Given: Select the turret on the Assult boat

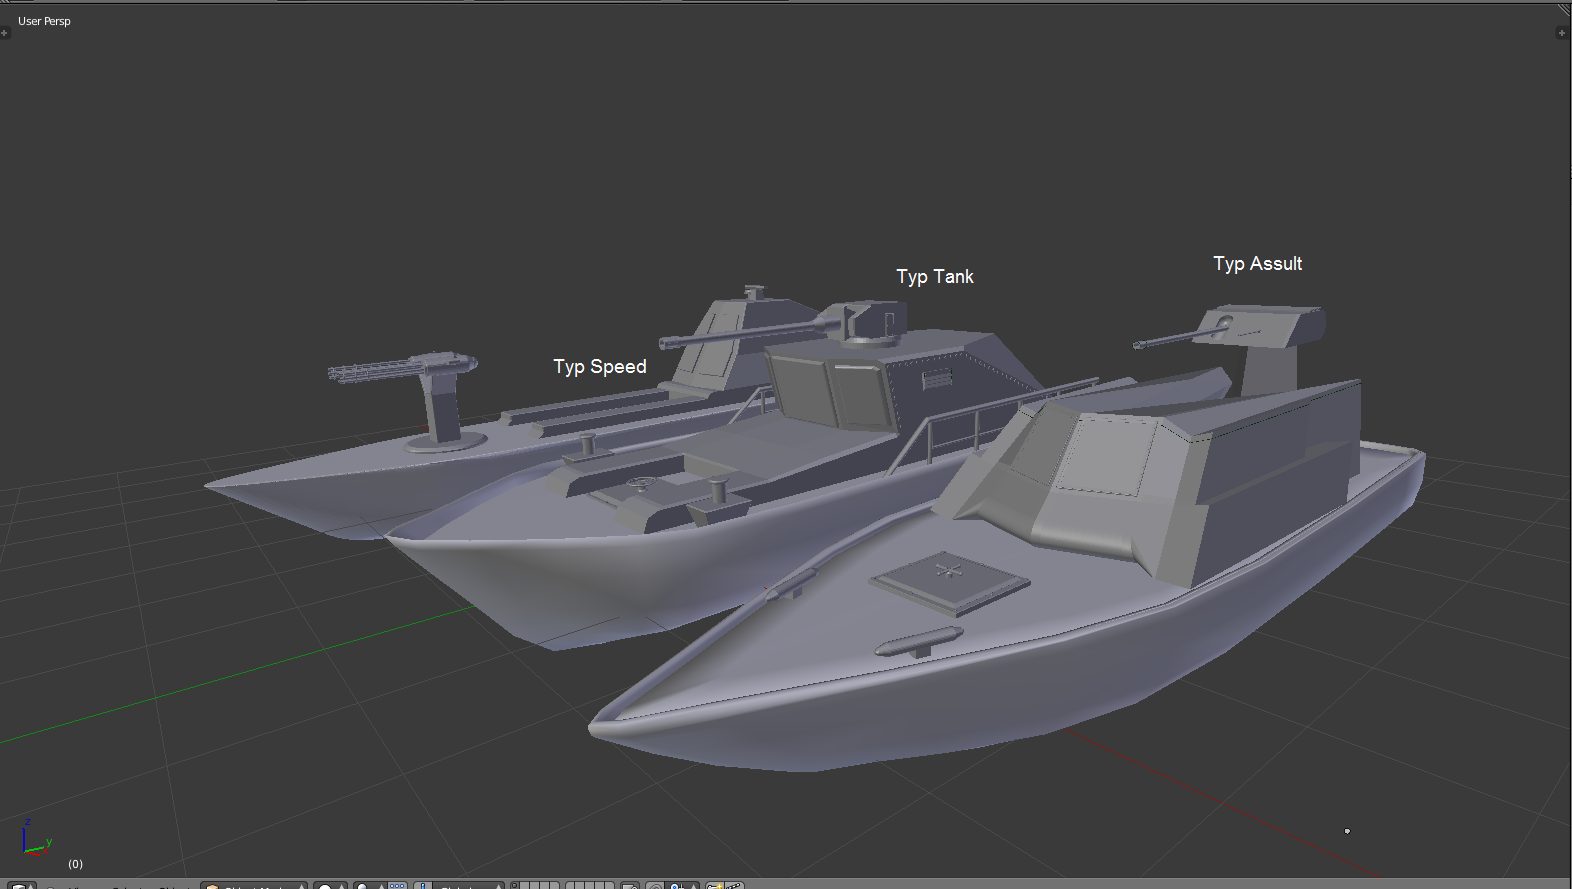Looking at the screenshot, I should pyautogui.click(x=1270, y=330).
